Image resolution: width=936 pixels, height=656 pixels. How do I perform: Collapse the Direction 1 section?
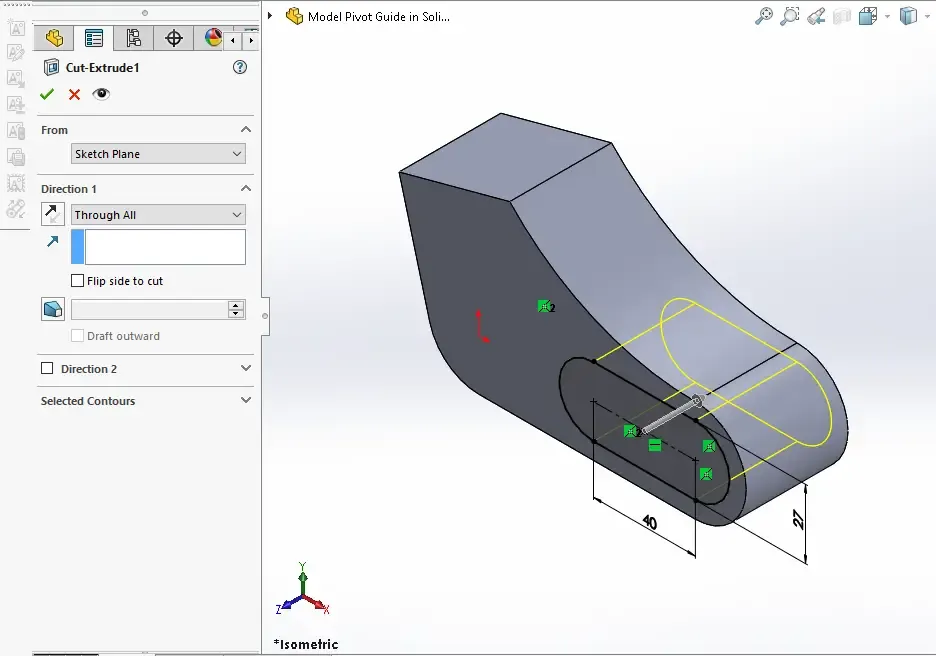(245, 189)
